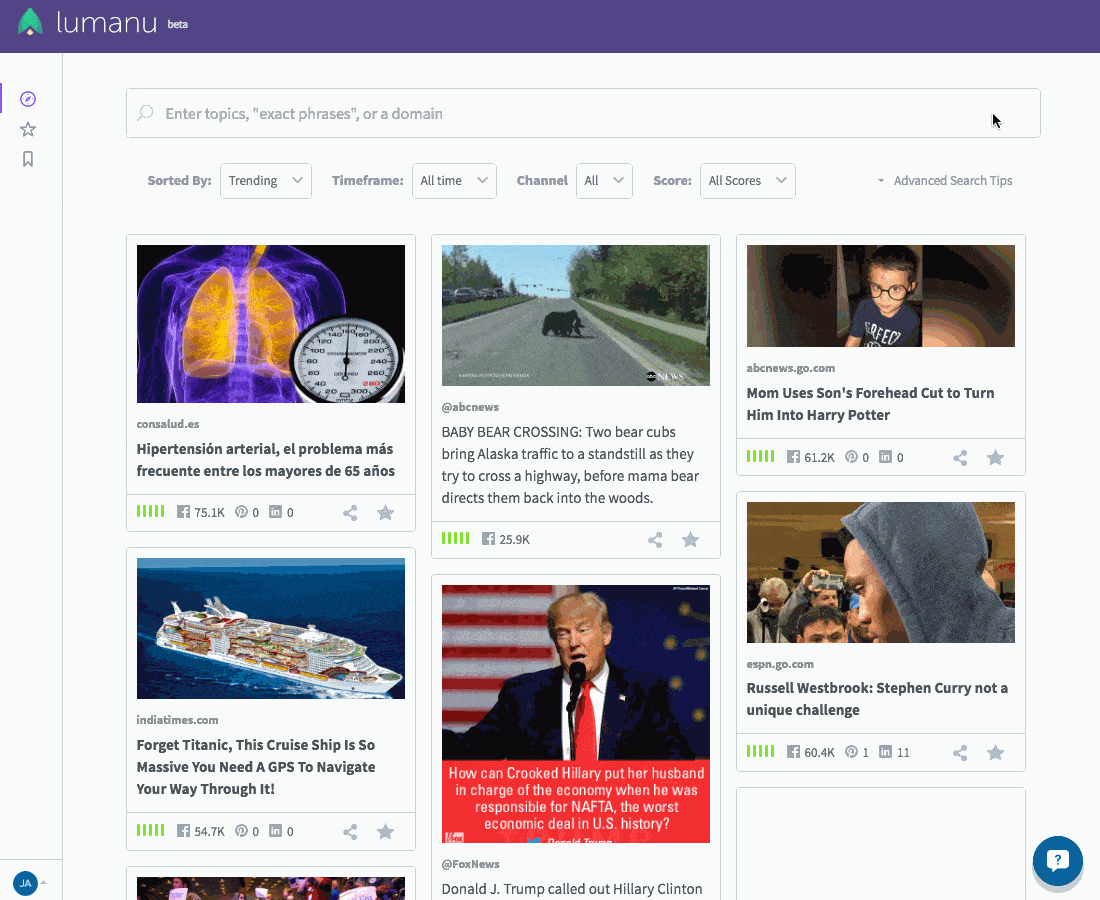Click LinkedIn icon on Russell Westbrook card
The width and height of the screenshot is (1100, 900).
coord(886,752)
